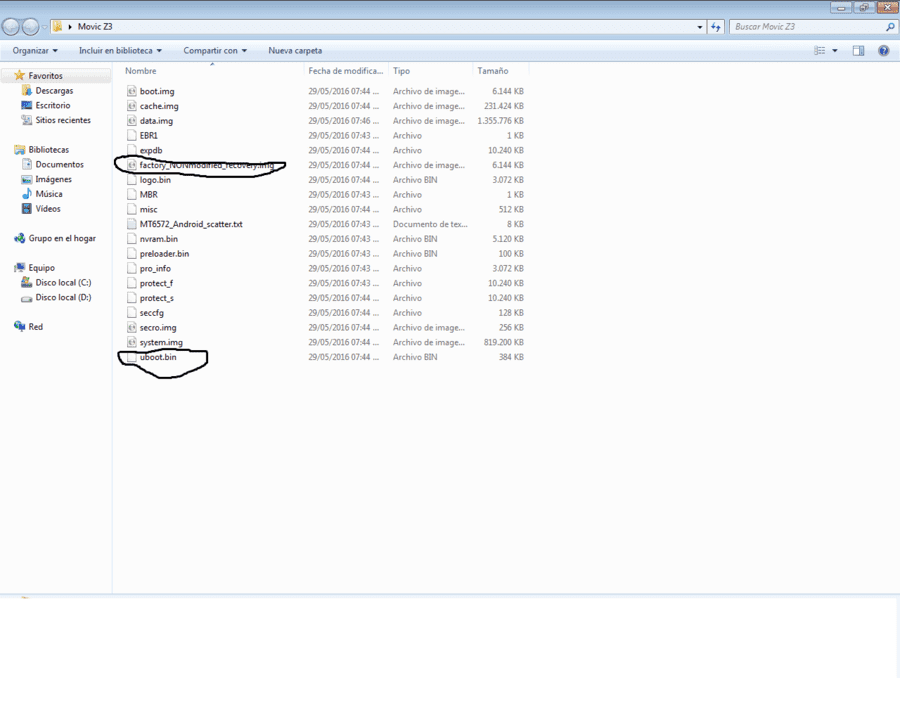Select the system.img file icon
The image size is (900, 720).
pos(131,342)
